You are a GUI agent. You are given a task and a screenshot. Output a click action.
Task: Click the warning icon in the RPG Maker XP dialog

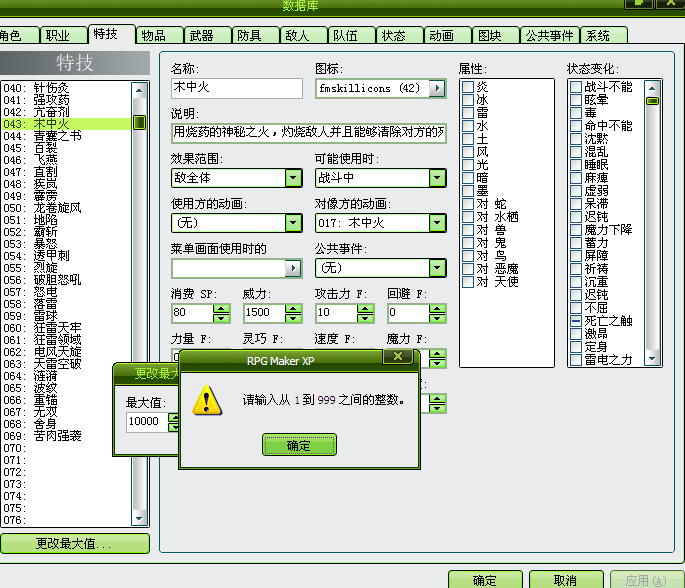pyautogui.click(x=207, y=400)
